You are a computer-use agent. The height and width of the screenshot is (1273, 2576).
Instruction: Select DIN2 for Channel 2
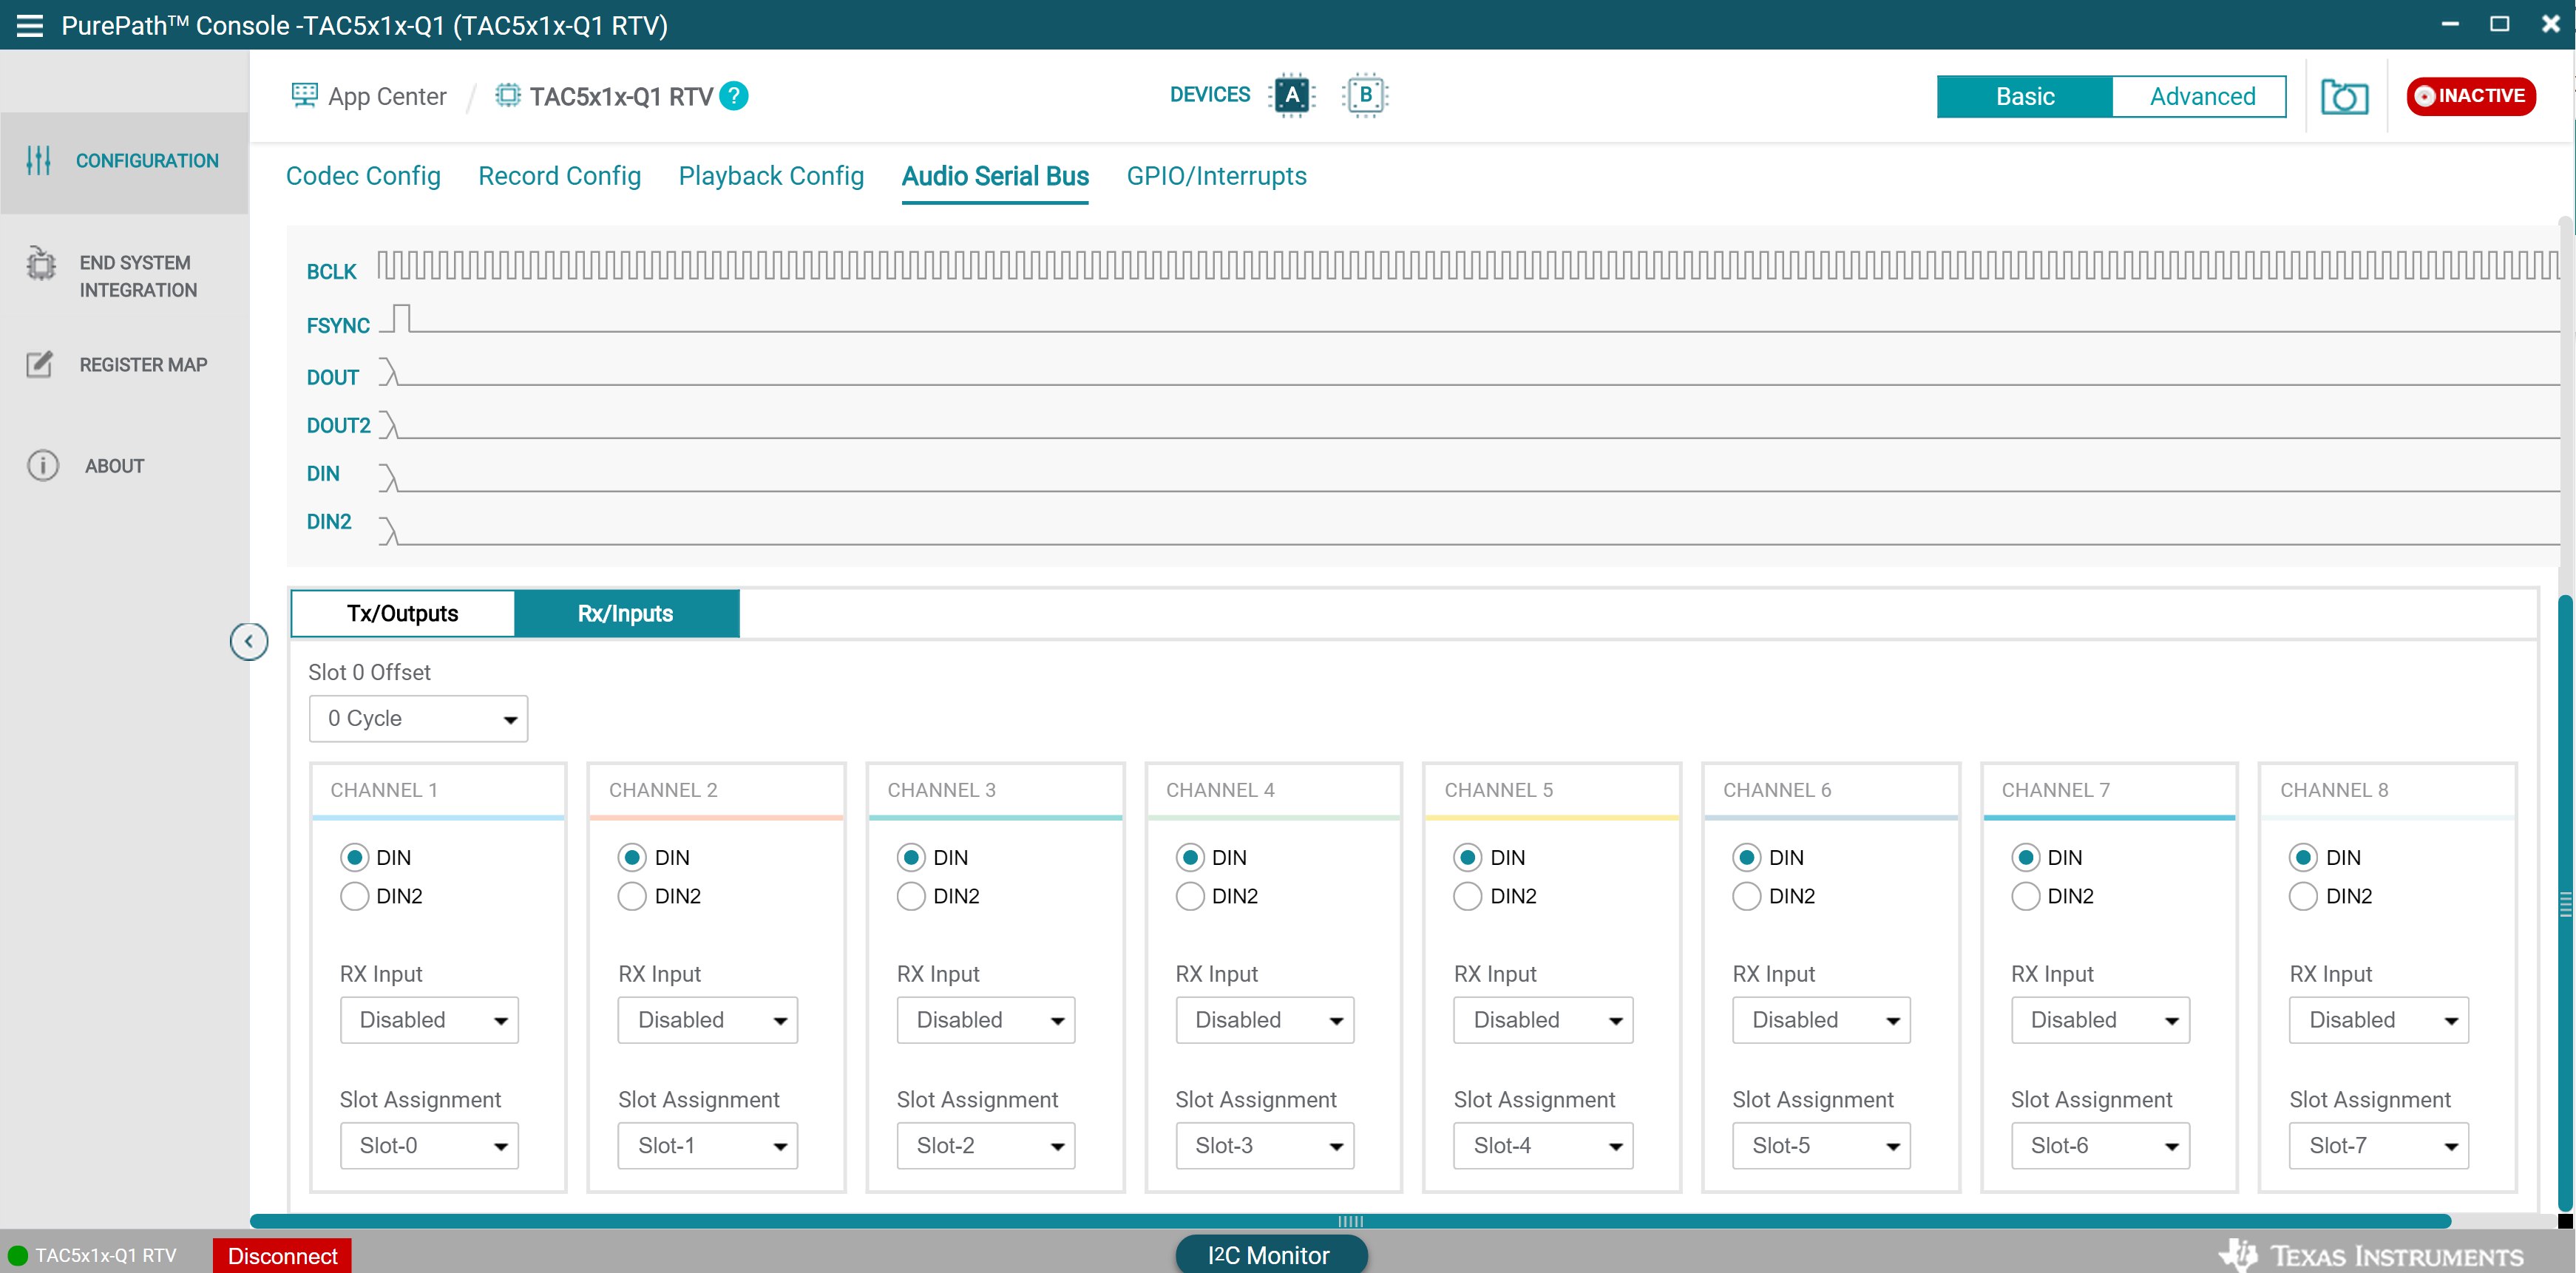[x=632, y=897]
